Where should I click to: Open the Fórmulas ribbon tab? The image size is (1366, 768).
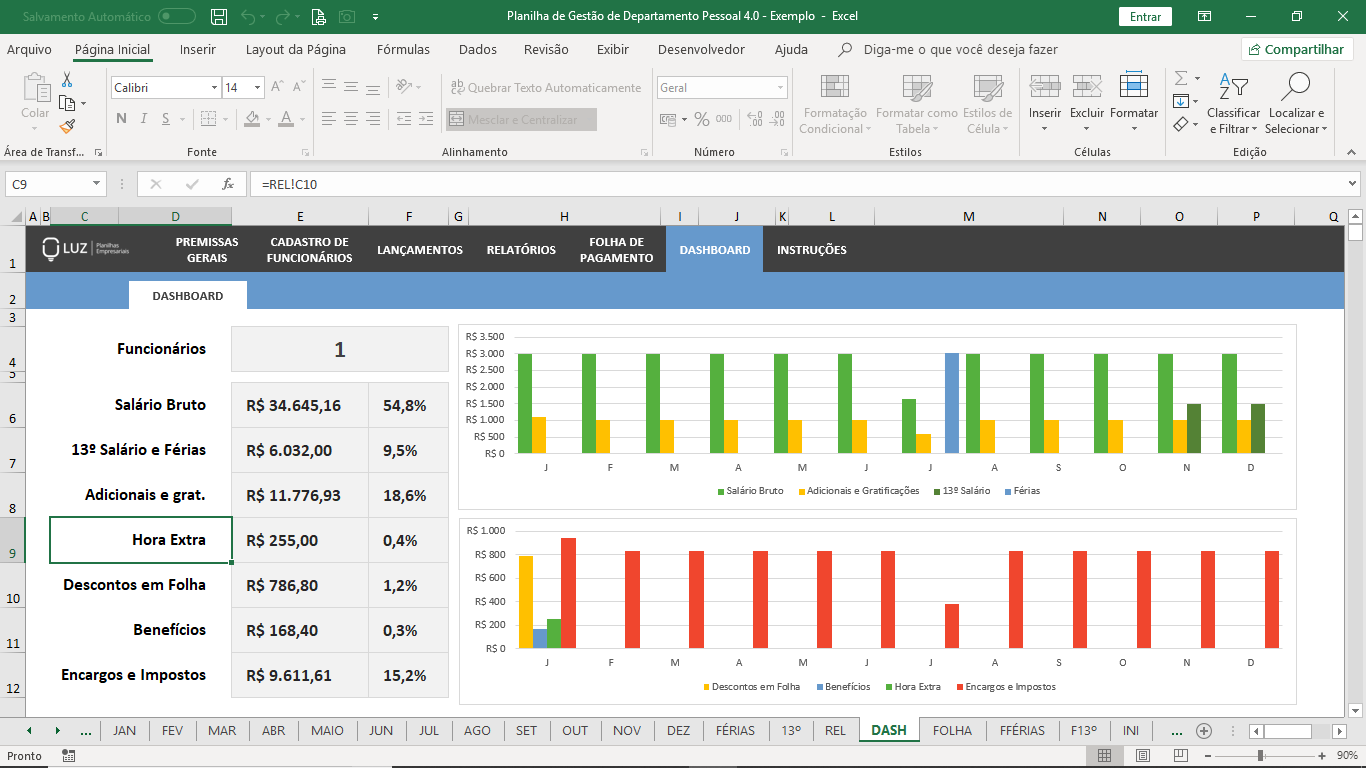pyautogui.click(x=403, y=49)
